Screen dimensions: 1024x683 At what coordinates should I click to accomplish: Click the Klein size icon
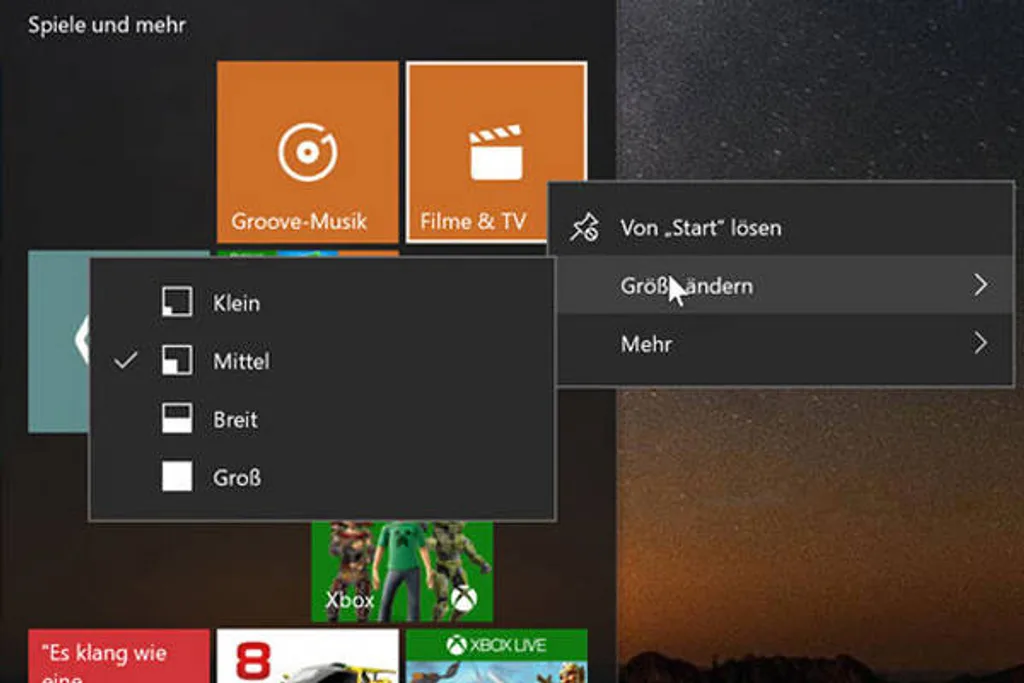(177, 302)
